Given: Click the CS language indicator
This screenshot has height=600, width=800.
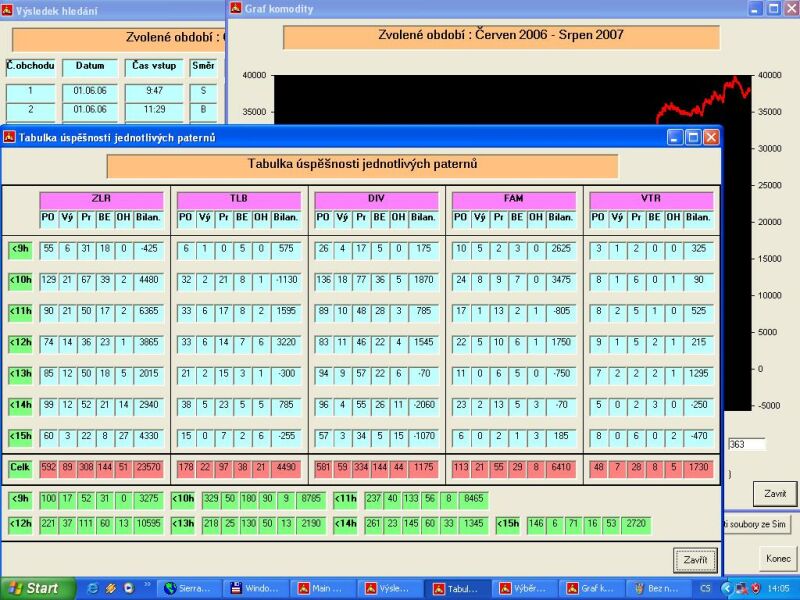Looking at the screenshot, I should click(705, 588).
